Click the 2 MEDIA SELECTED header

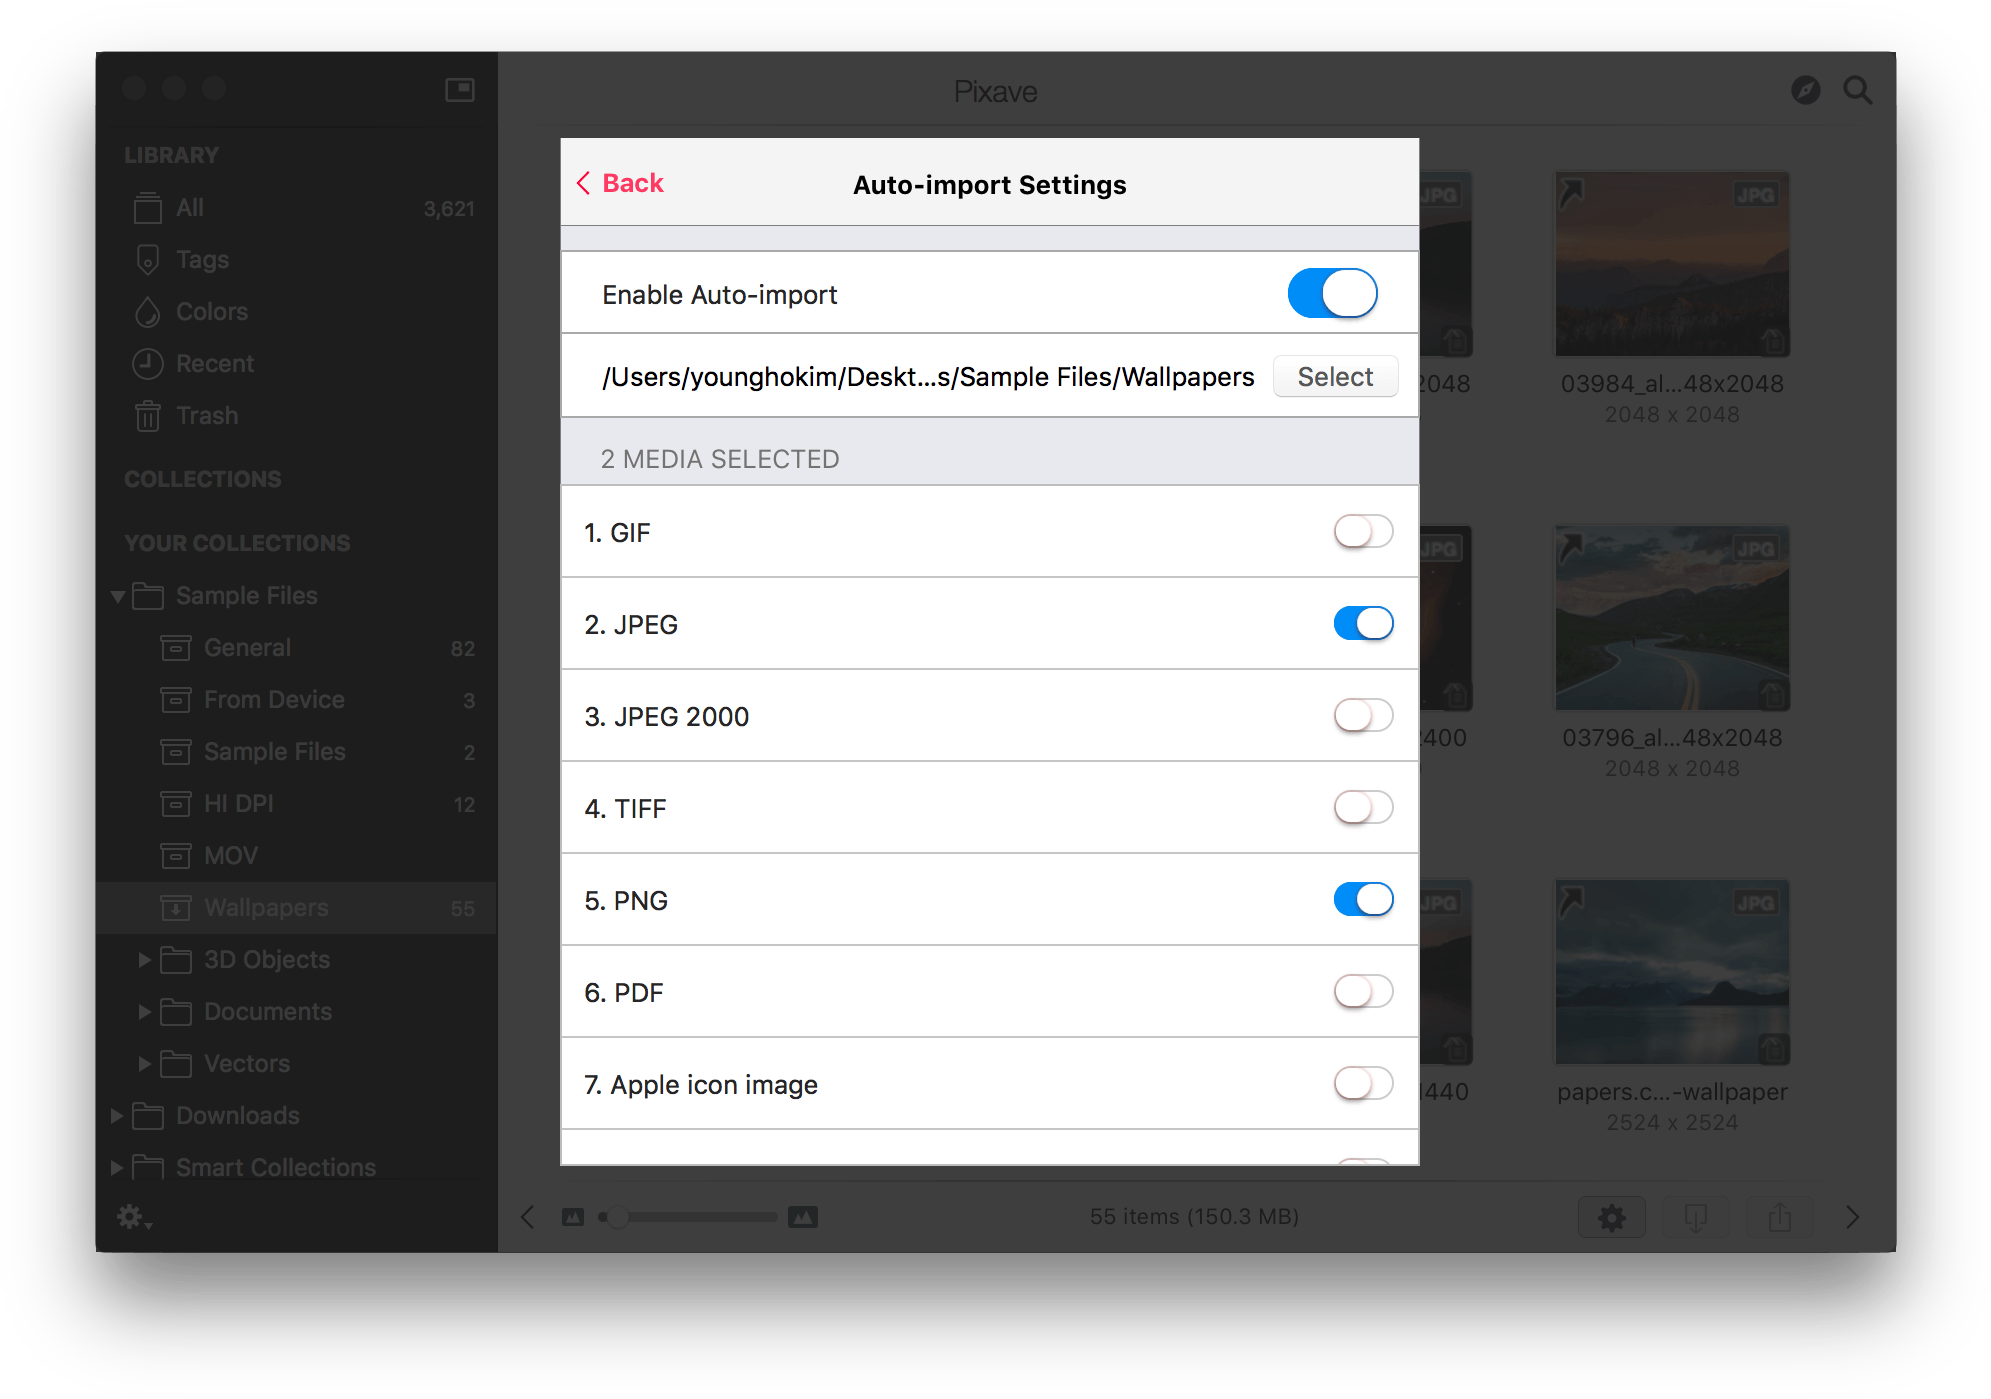tap(720, 459)
